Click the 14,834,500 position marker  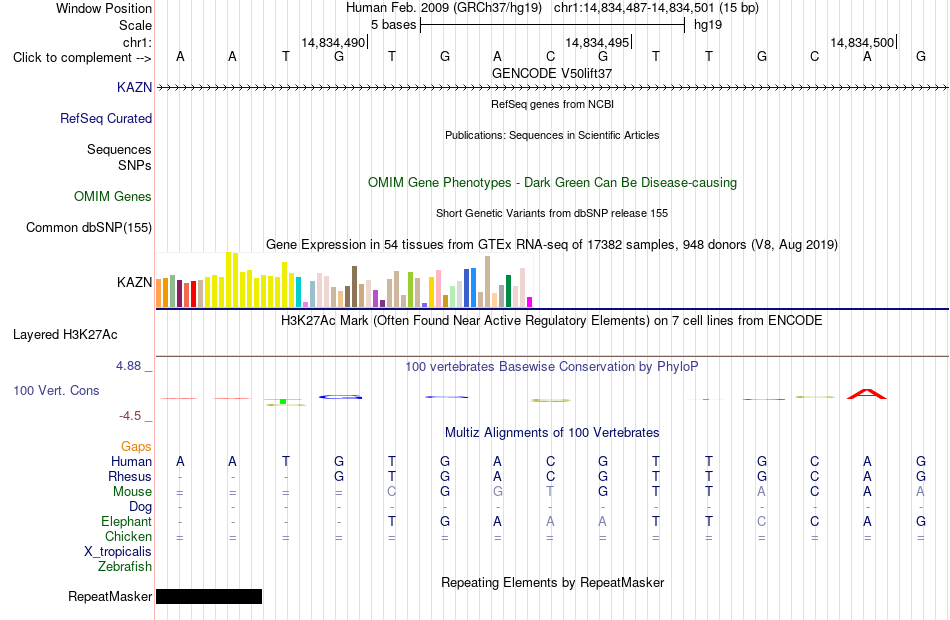[863, 42]
